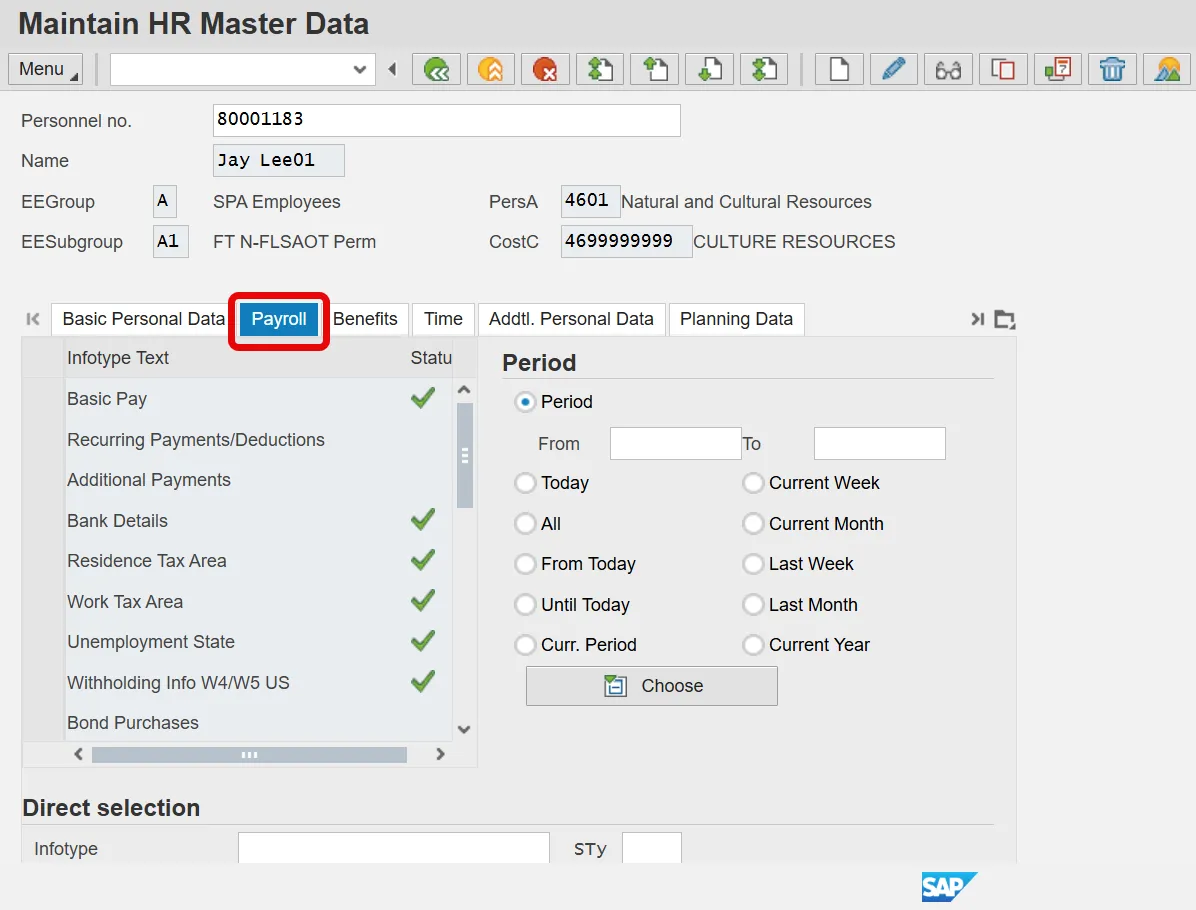The height and width of the screenshot is (910, 1196).
Task: Click the Copy record icon
Action: (x=1003, y=69)
